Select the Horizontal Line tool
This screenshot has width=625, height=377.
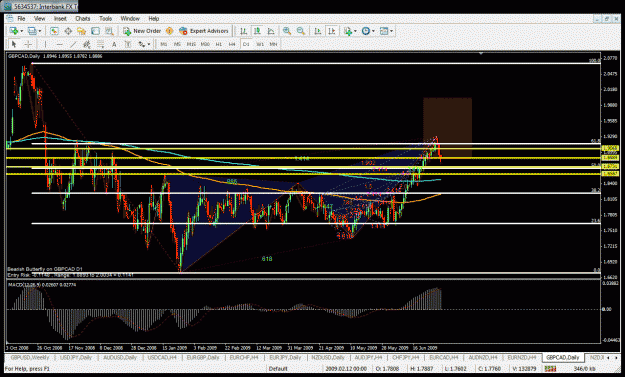click(x=59, y=44)
